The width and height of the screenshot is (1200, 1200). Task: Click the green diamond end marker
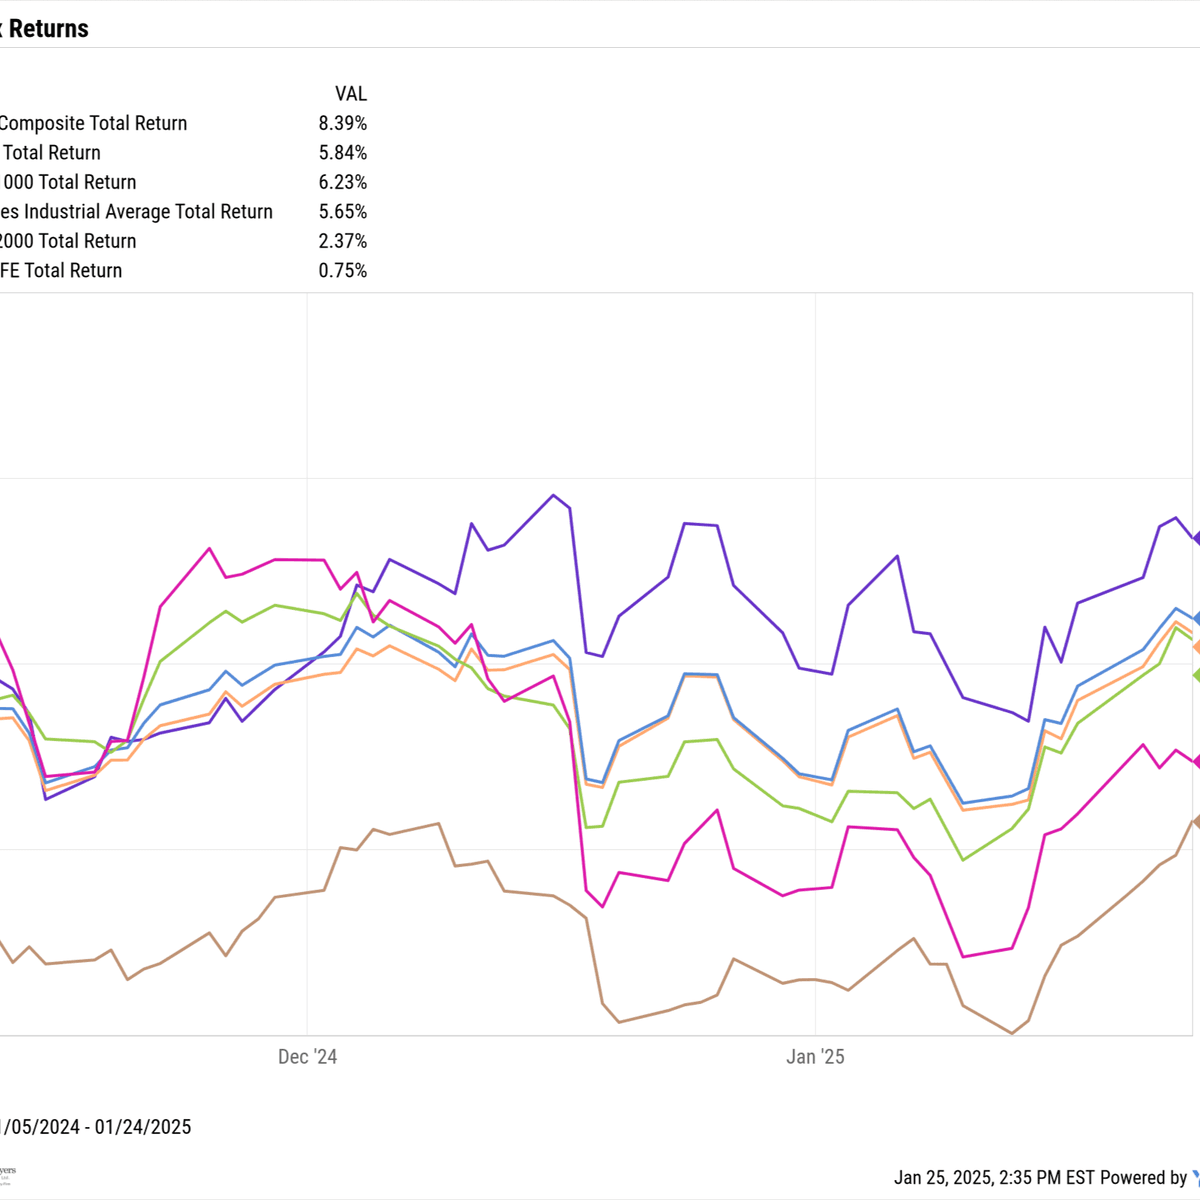point(1196,675)
